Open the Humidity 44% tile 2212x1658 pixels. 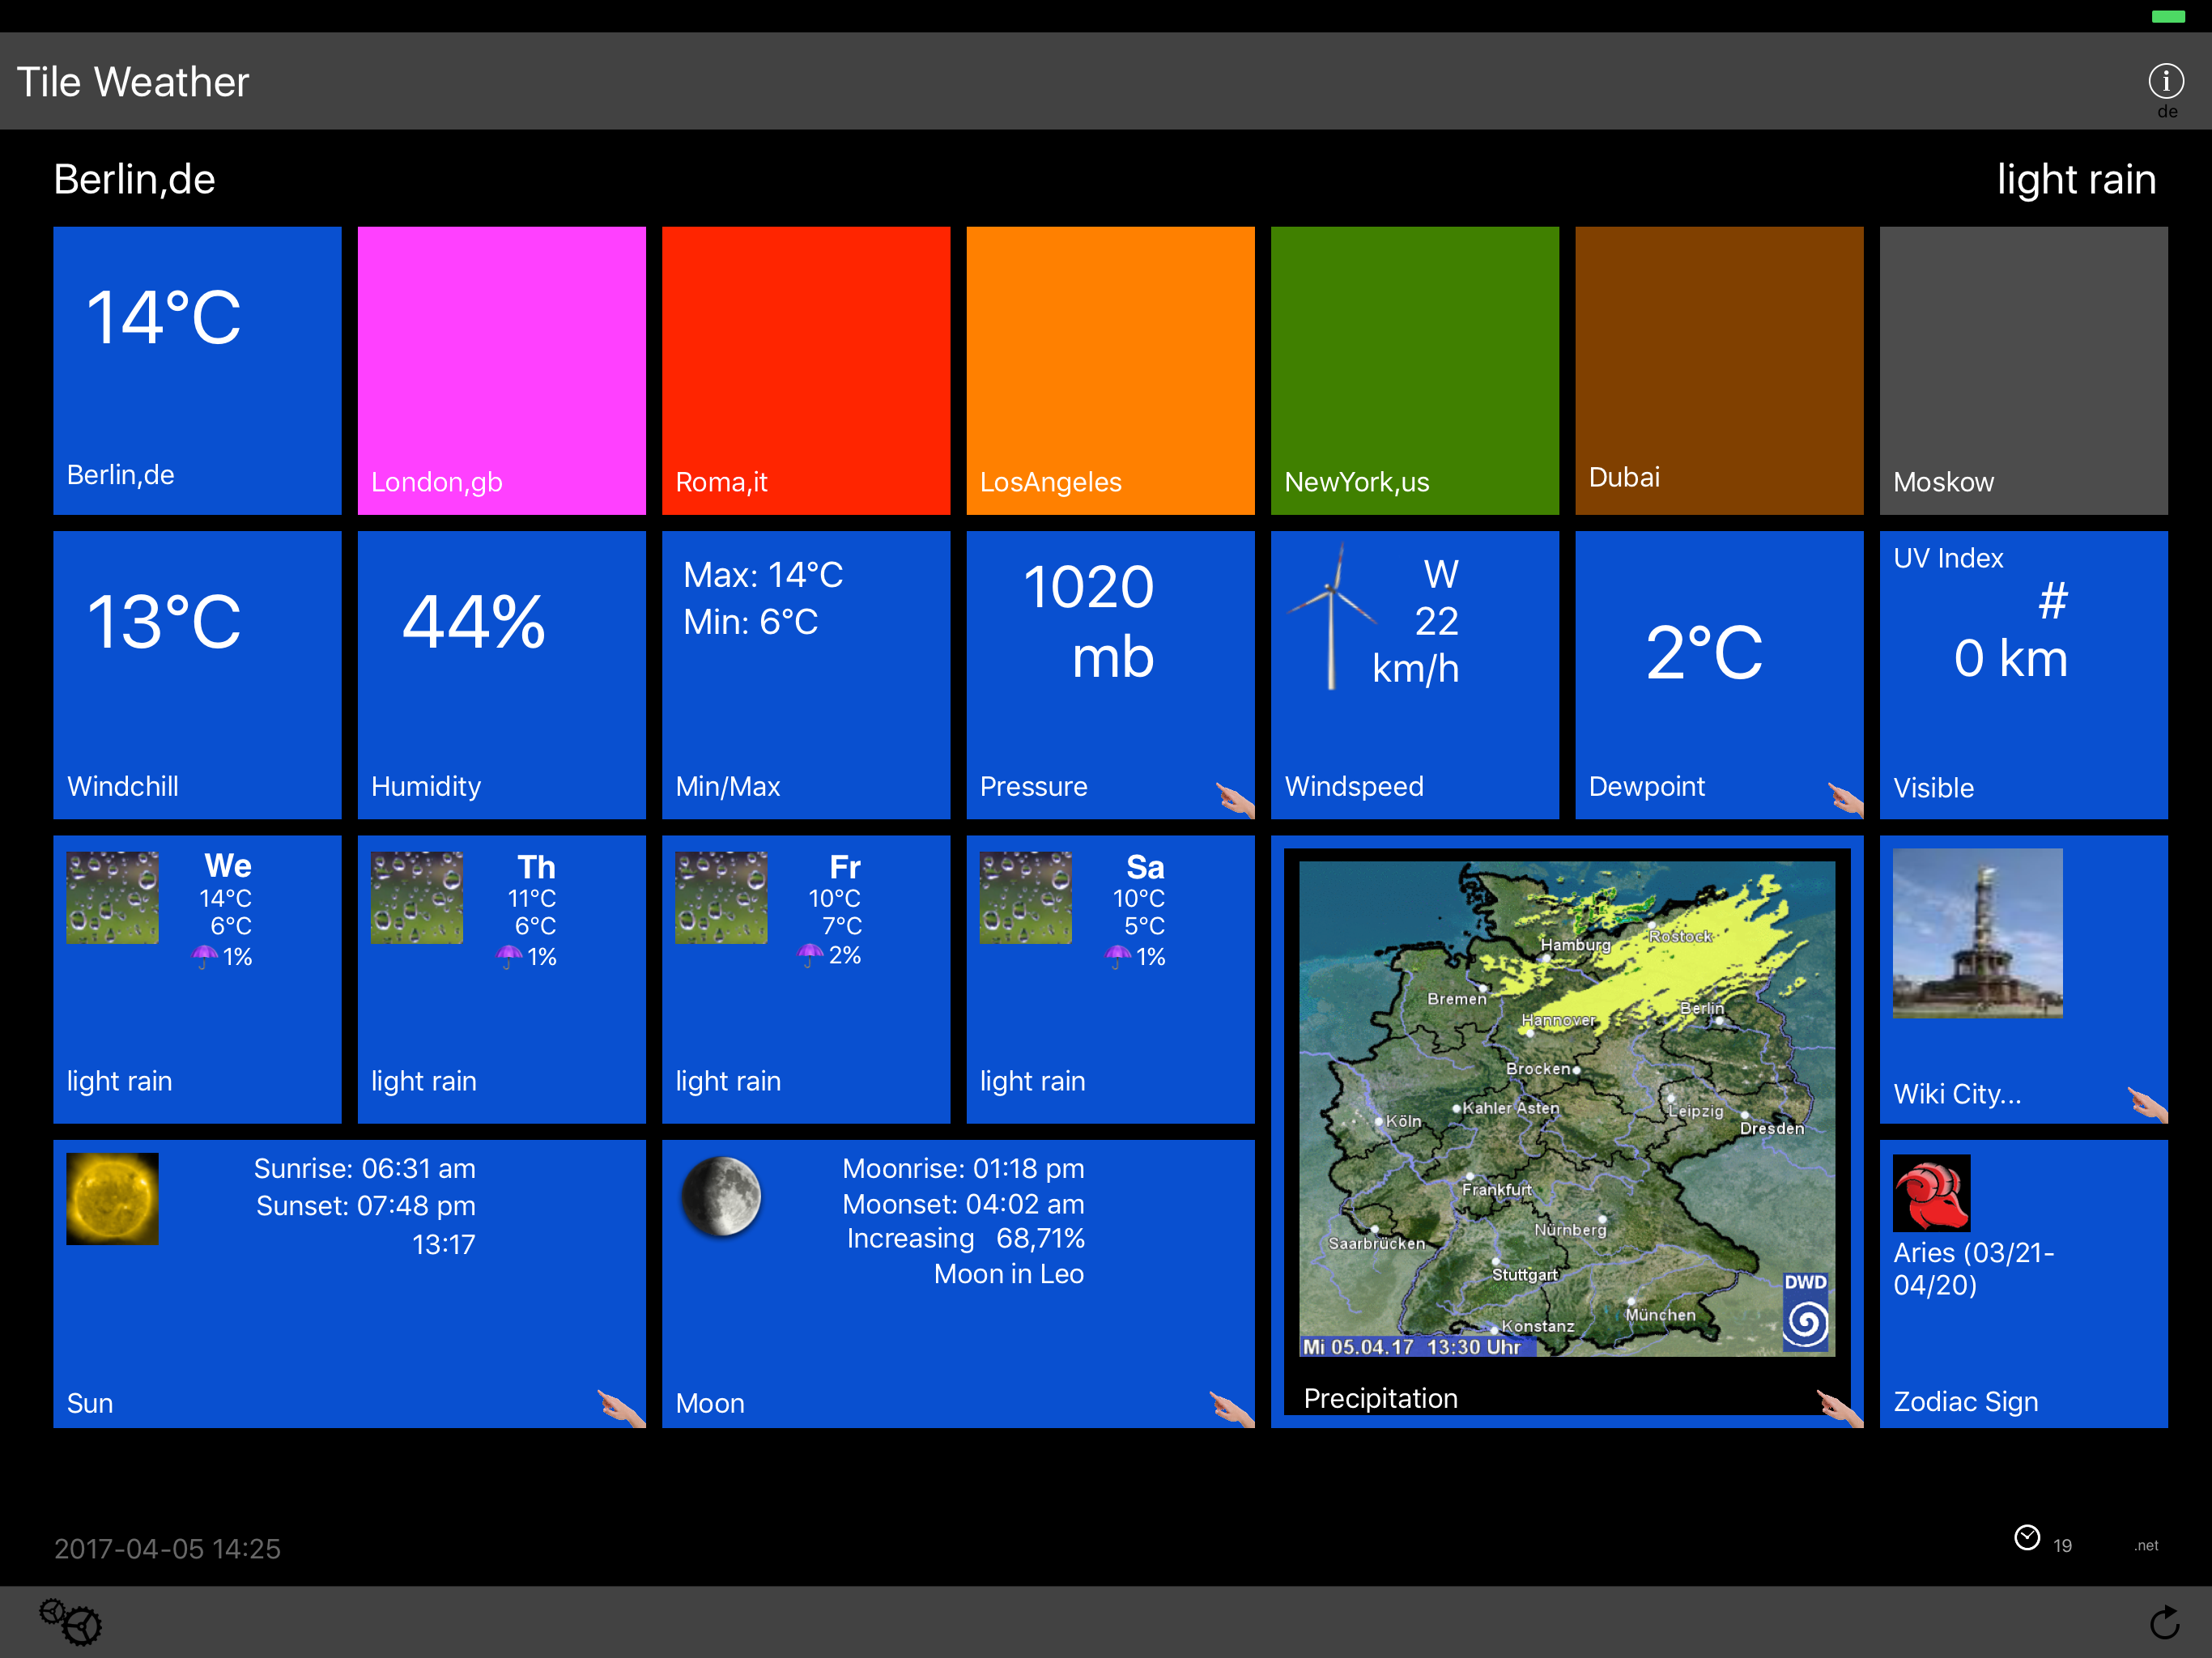[x=501, y=674]
